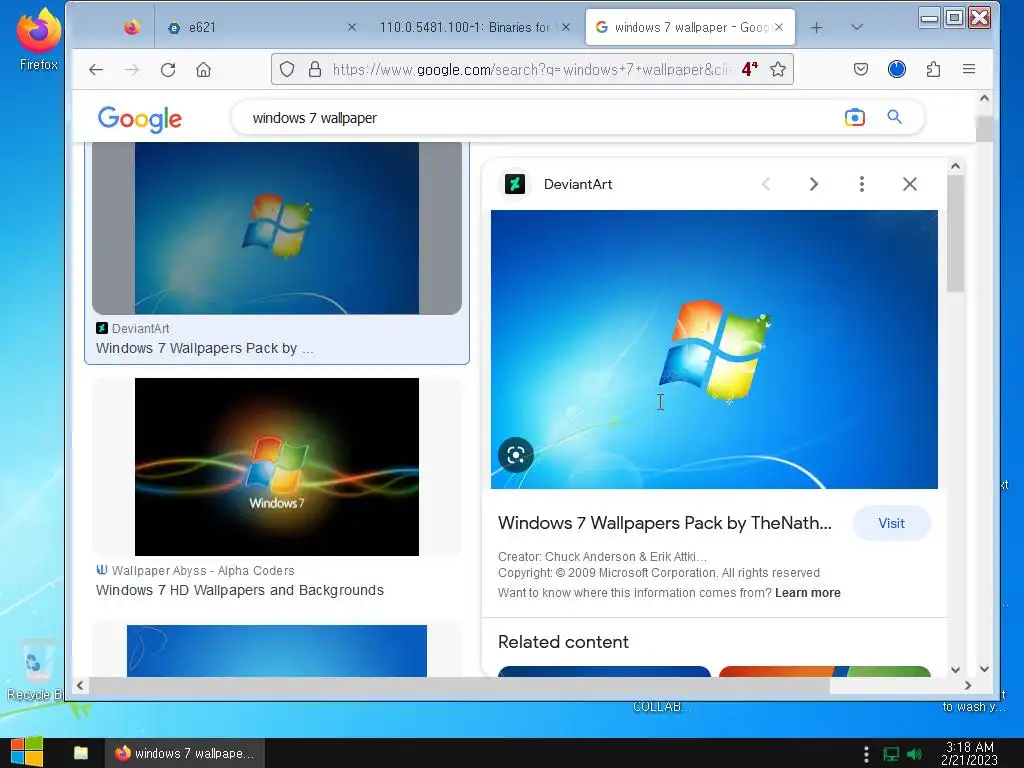Screen dimensions: 1024x768
Task: Open Windows 7 Wallpapers Pack by result
Action: click(x=204, y=348)
